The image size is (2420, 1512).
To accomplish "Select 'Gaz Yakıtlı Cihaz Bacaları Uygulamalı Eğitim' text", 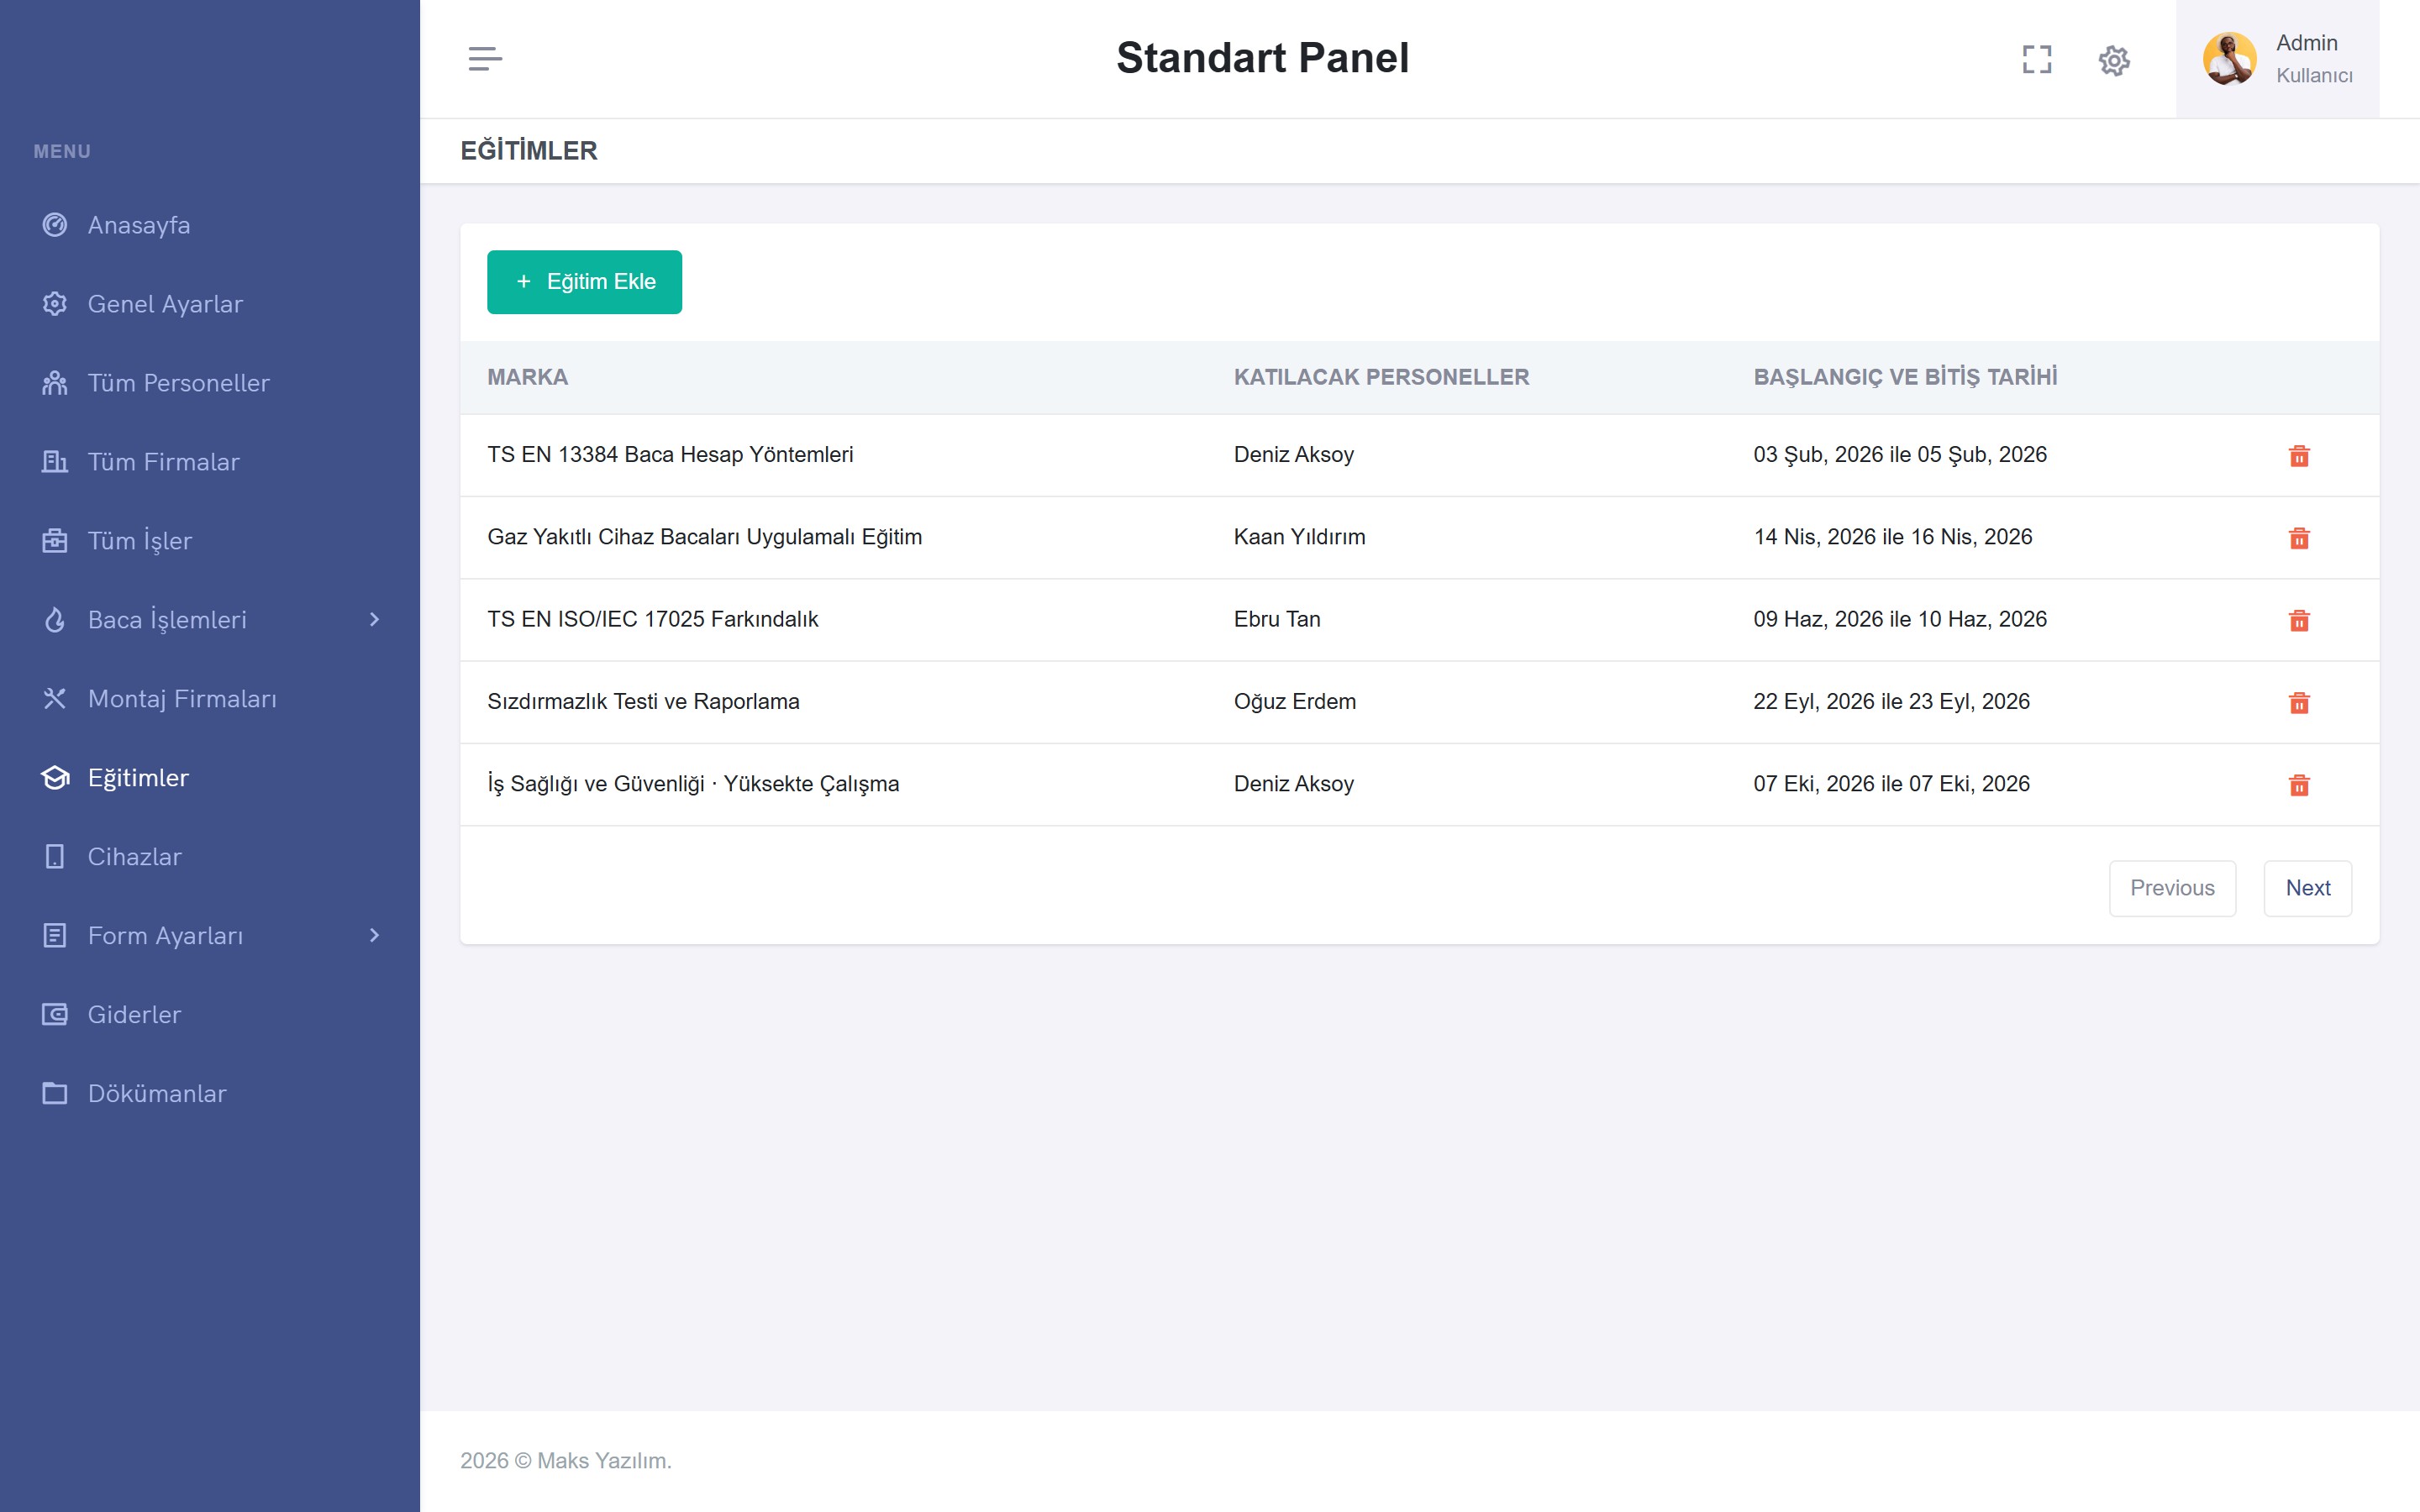I will pos(704,537).
